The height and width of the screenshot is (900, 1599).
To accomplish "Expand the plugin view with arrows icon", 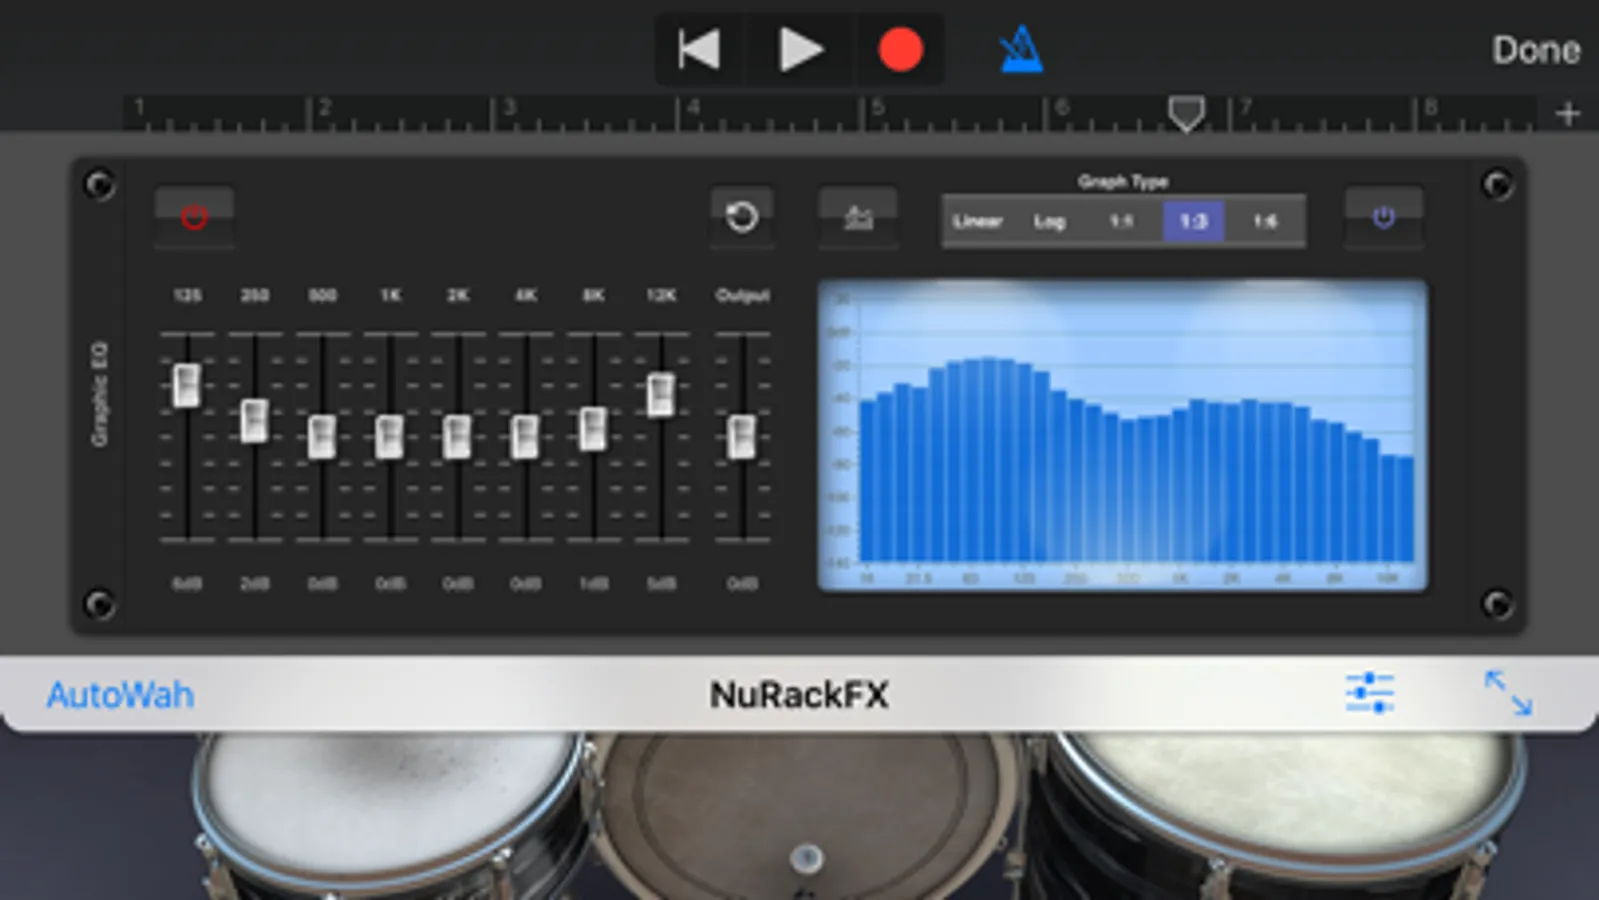I will pyautogui.click(x=1508, y=693).
